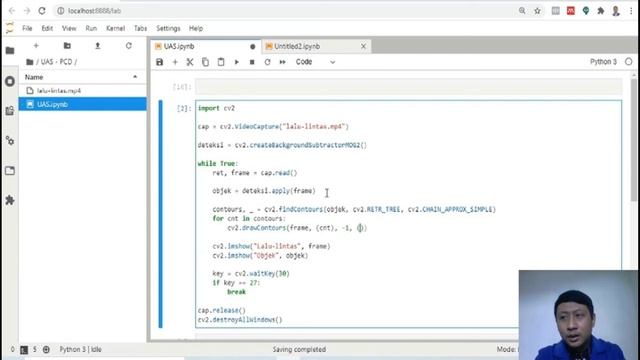Image resolution: width=640 pixels, height=360 pixels.
Task: Paste cell from clipboard
Action: (221, 62)
